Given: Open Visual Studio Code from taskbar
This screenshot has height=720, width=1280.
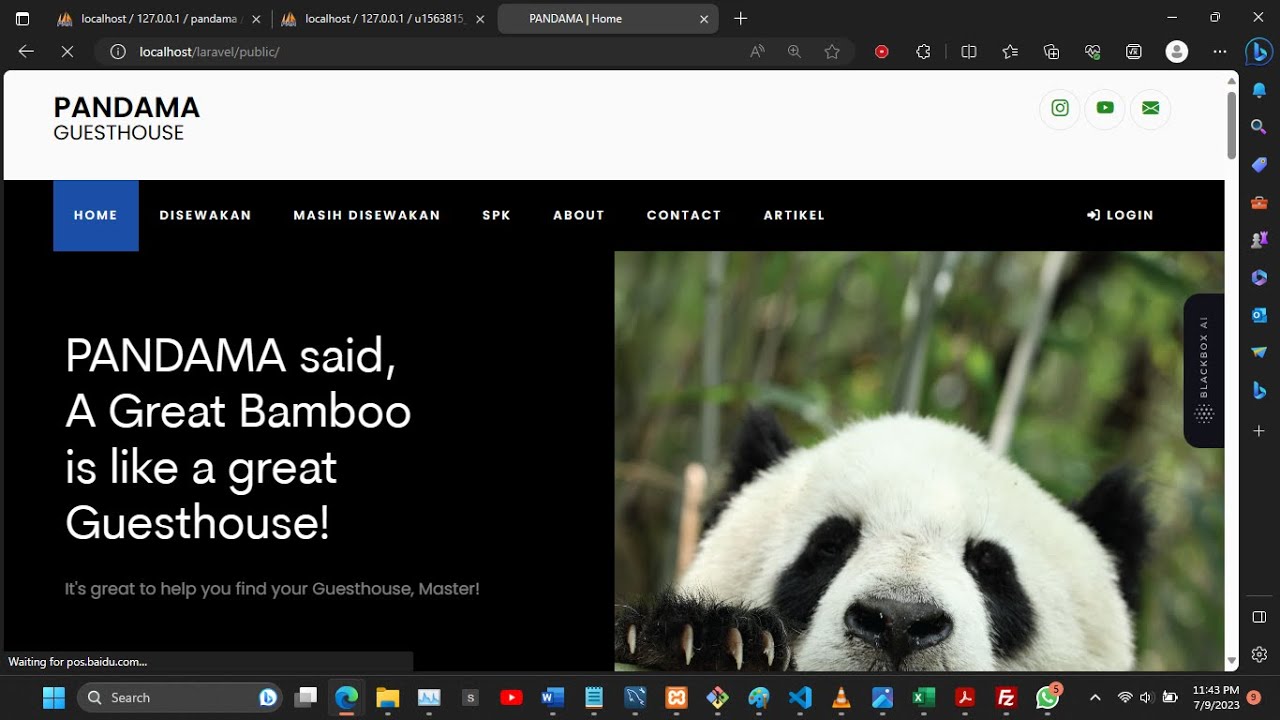Looking at the screenshot, I should click(800, 697).
